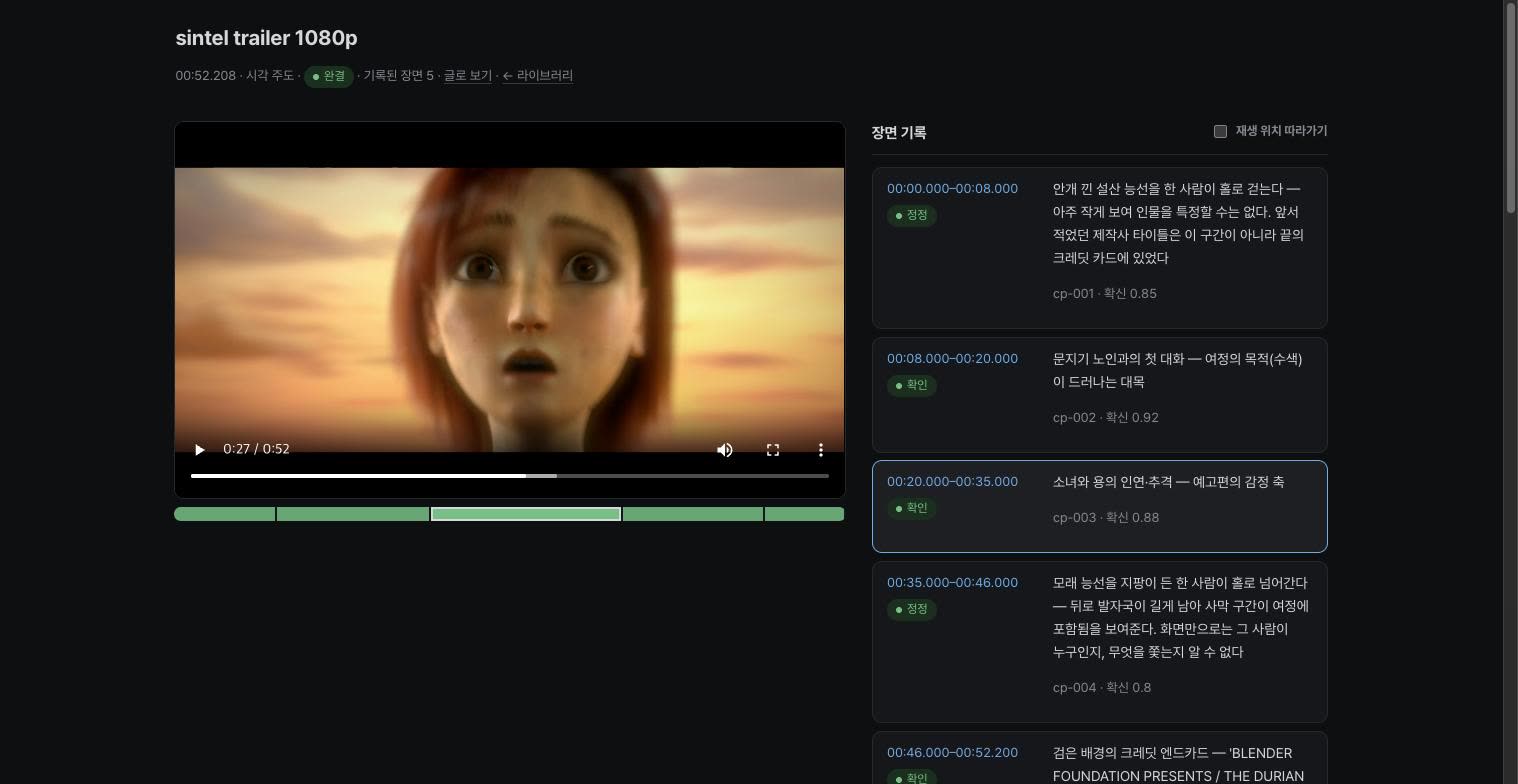Screen dimensions: 1518x784
Task: Click timestamp 00:46.000–00:52.200
Action: click(x=952, y=753)
